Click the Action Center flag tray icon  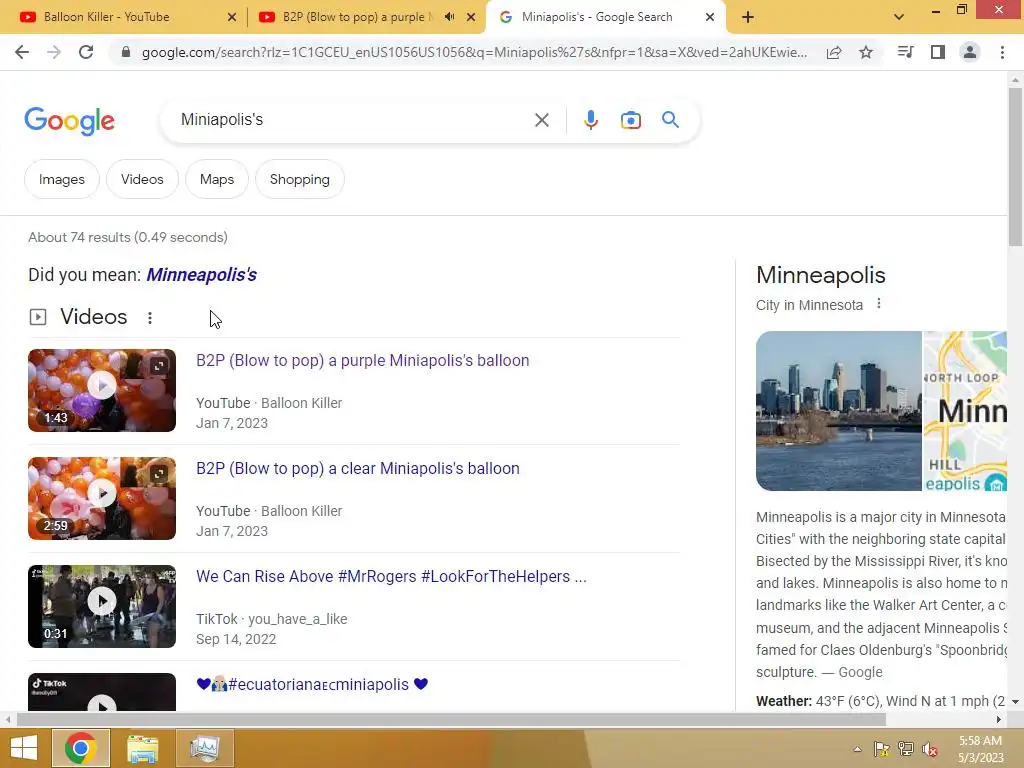click(881, 749)
